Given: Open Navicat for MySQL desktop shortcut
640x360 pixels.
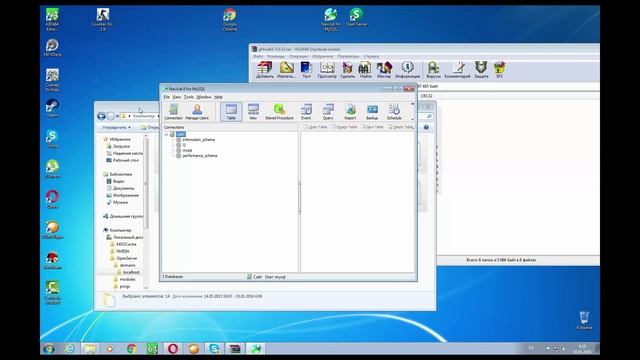Looking at the screenshot, I should (x=331, y=19).
